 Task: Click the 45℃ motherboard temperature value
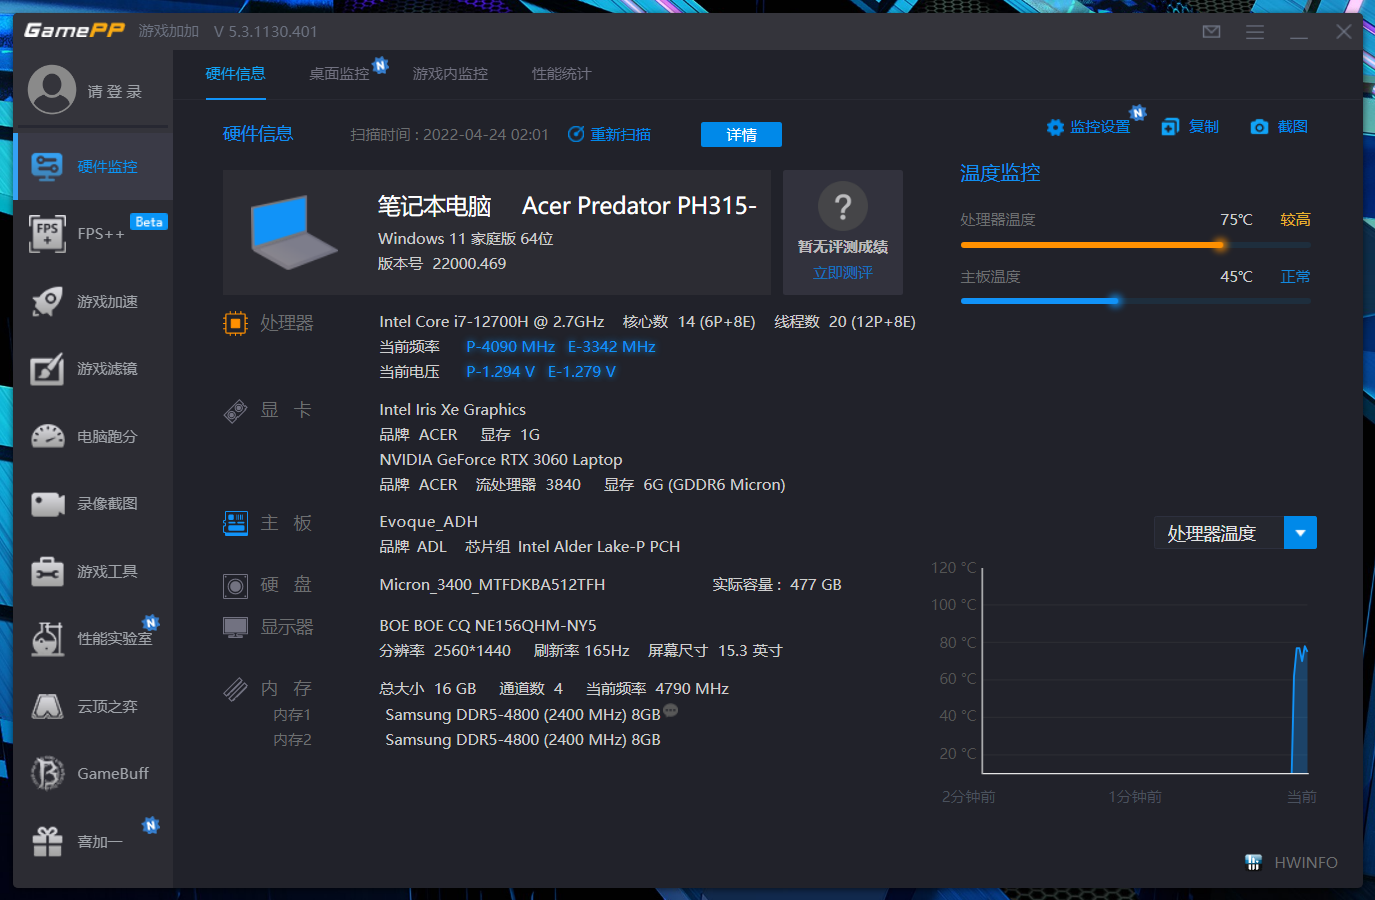[x=1236, y=277]
